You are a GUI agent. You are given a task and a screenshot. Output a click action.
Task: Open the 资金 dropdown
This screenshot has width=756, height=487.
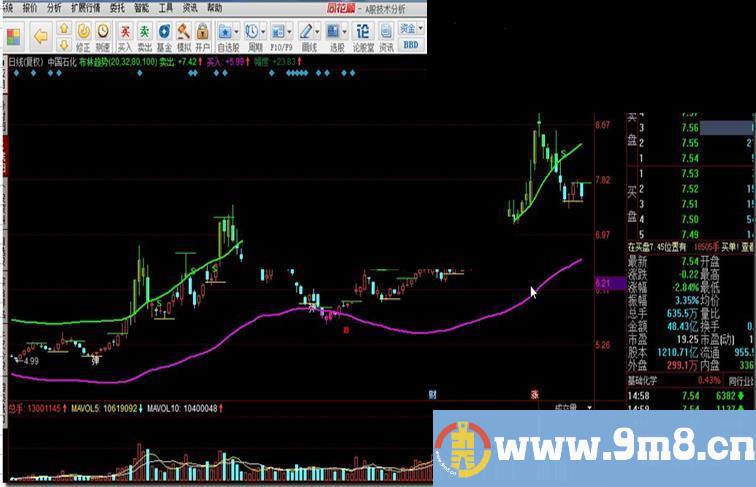410,30
